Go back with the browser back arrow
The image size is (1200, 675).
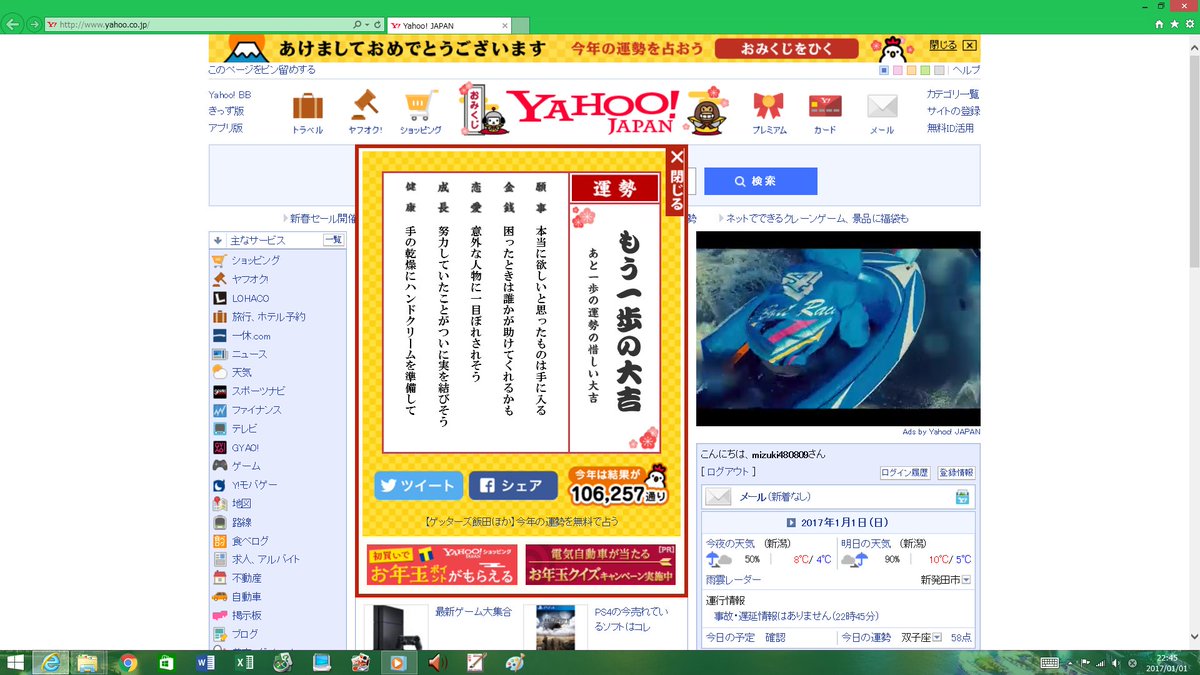(x=13, y=24)
